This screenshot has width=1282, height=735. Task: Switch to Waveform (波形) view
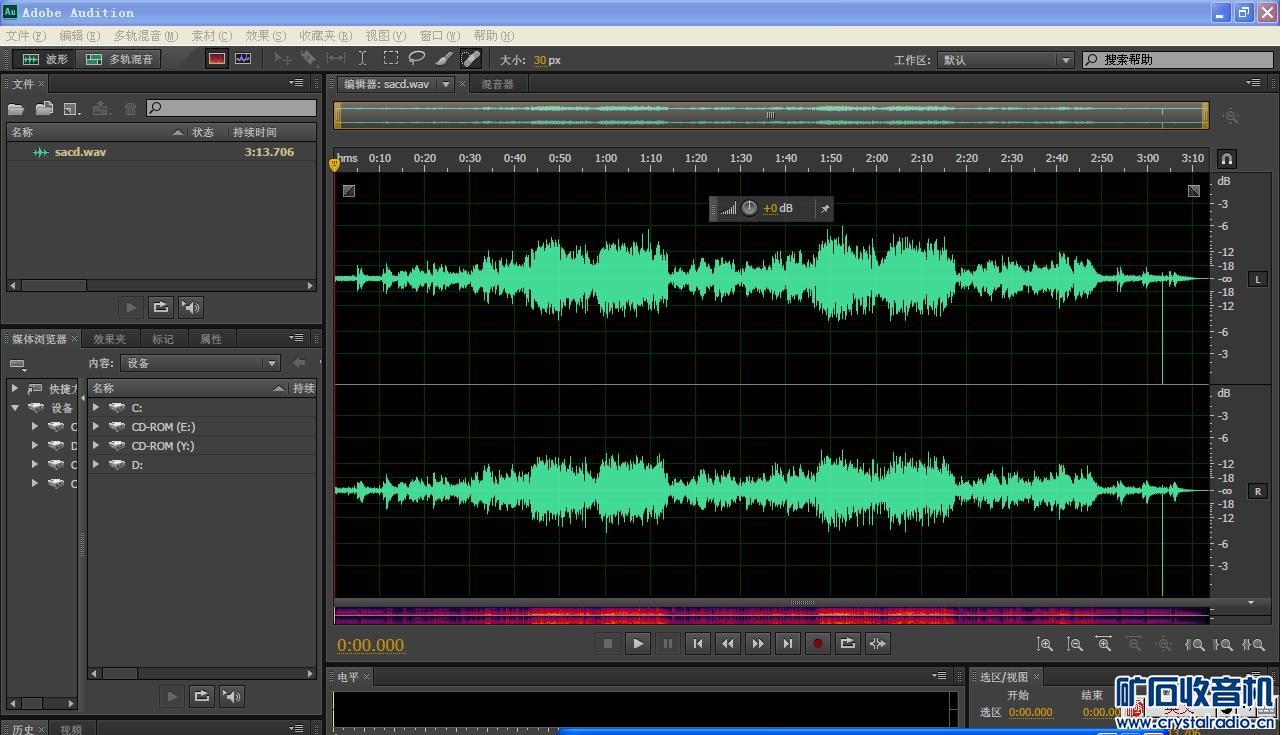point(45,60)
